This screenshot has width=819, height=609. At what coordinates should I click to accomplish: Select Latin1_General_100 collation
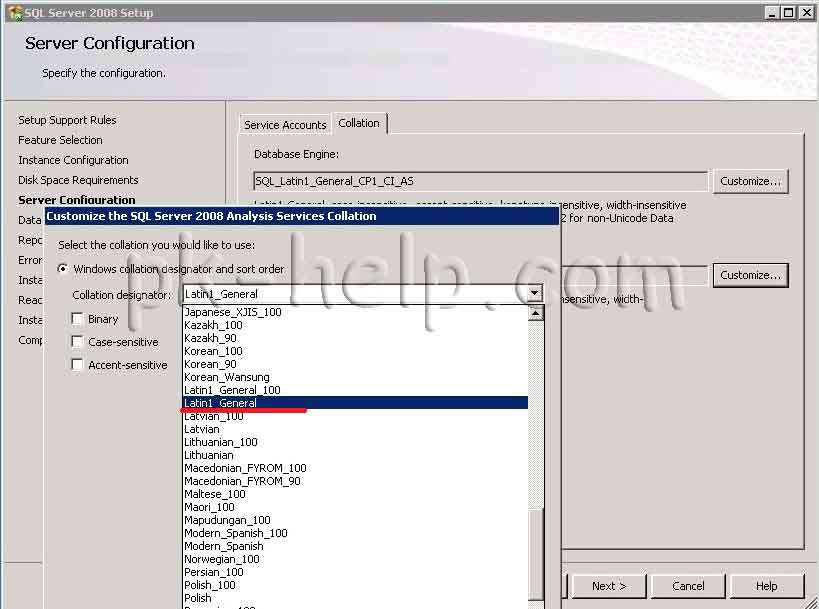click(356, 390)
